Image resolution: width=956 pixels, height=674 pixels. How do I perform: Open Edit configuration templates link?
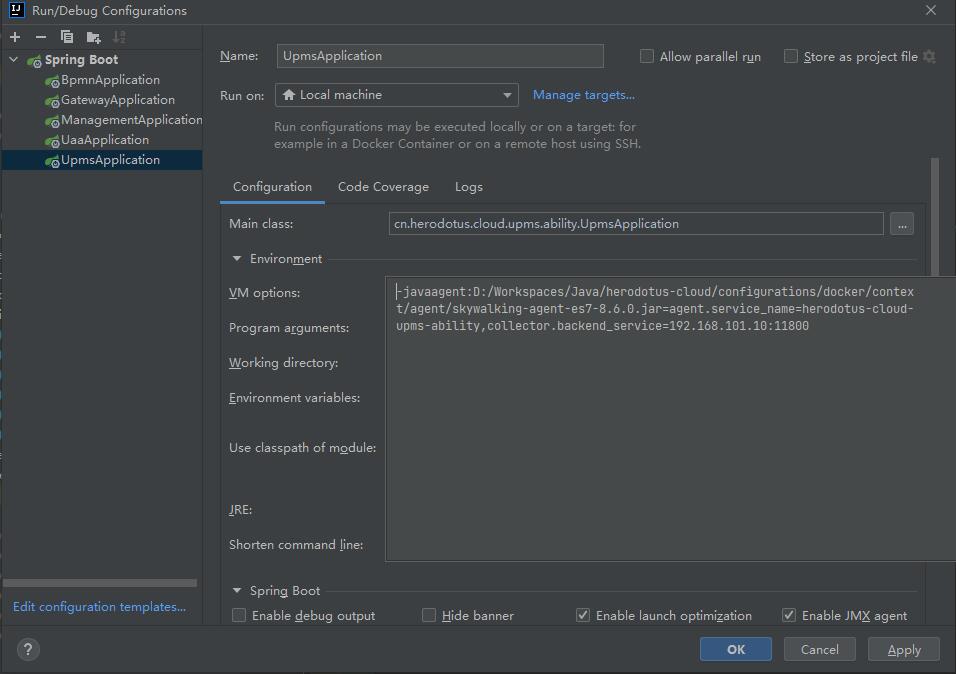tap(99, 607)
